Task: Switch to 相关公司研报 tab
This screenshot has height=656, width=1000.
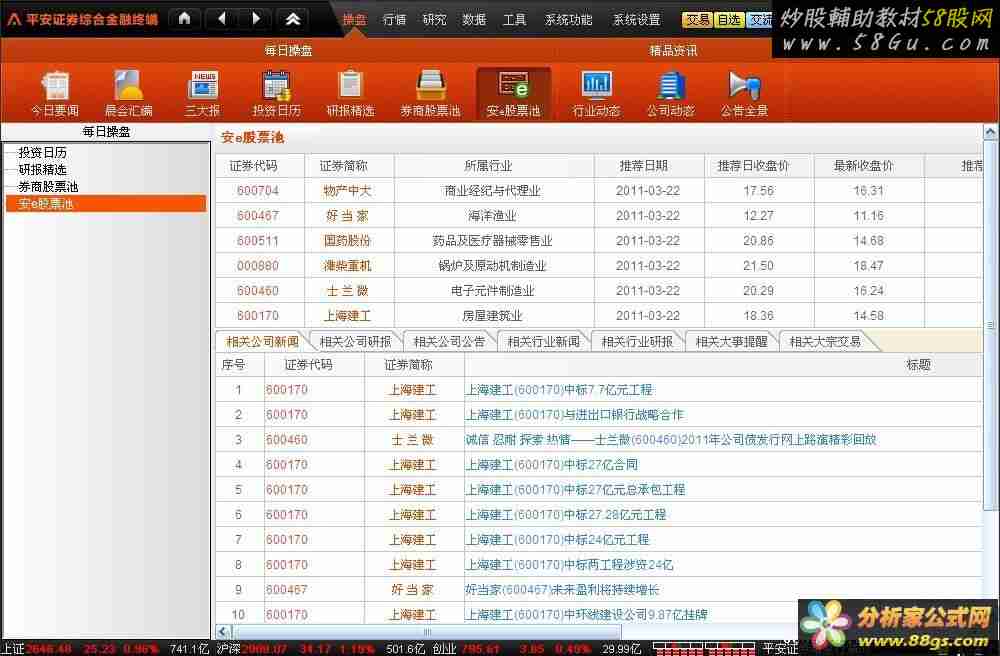Action: pyautogui.click(x=355, y=342)
